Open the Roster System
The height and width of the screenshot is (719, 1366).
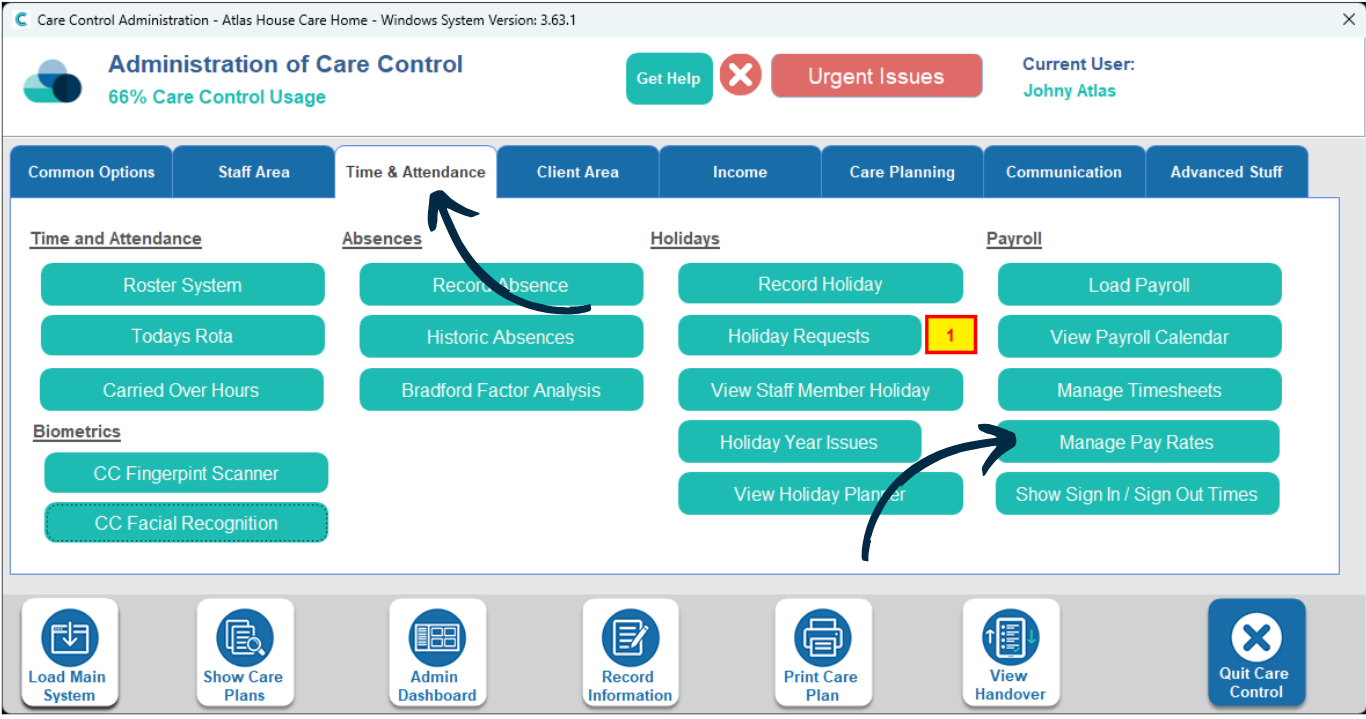(x=183, y=285)
